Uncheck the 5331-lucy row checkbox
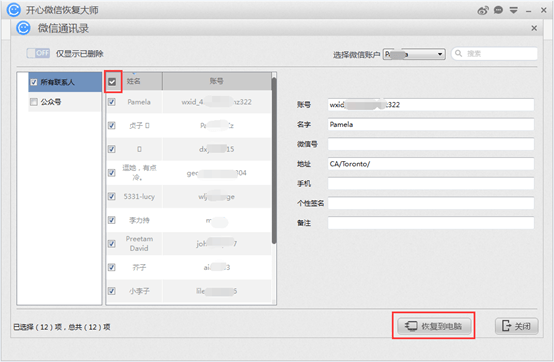 [112, 196]
